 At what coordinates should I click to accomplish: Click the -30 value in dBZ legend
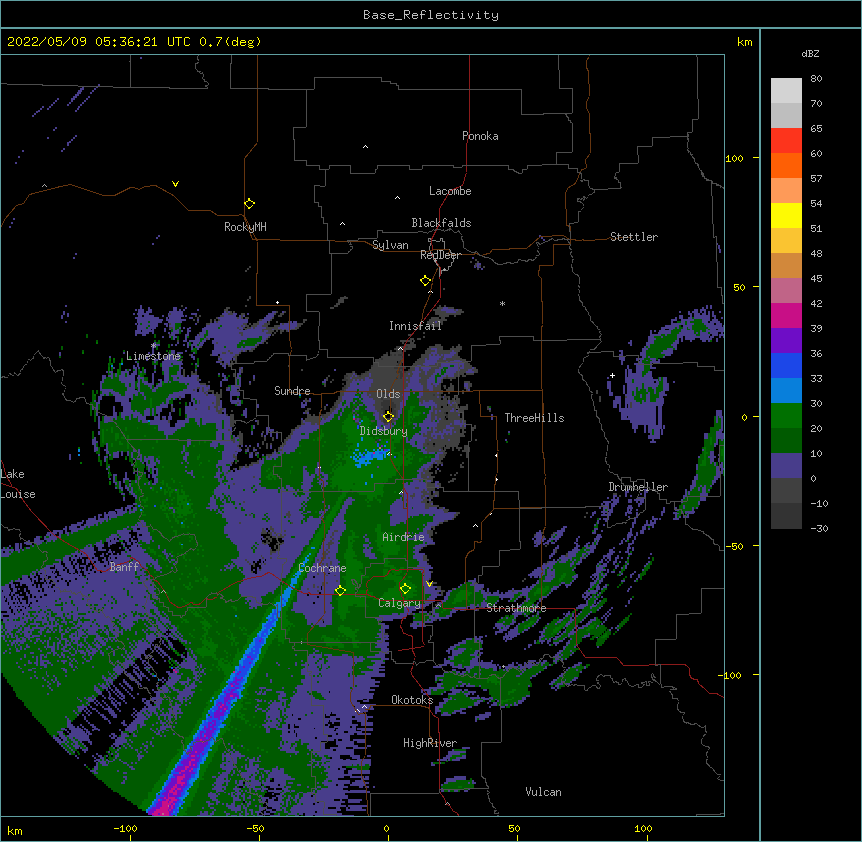coord(819,528)
